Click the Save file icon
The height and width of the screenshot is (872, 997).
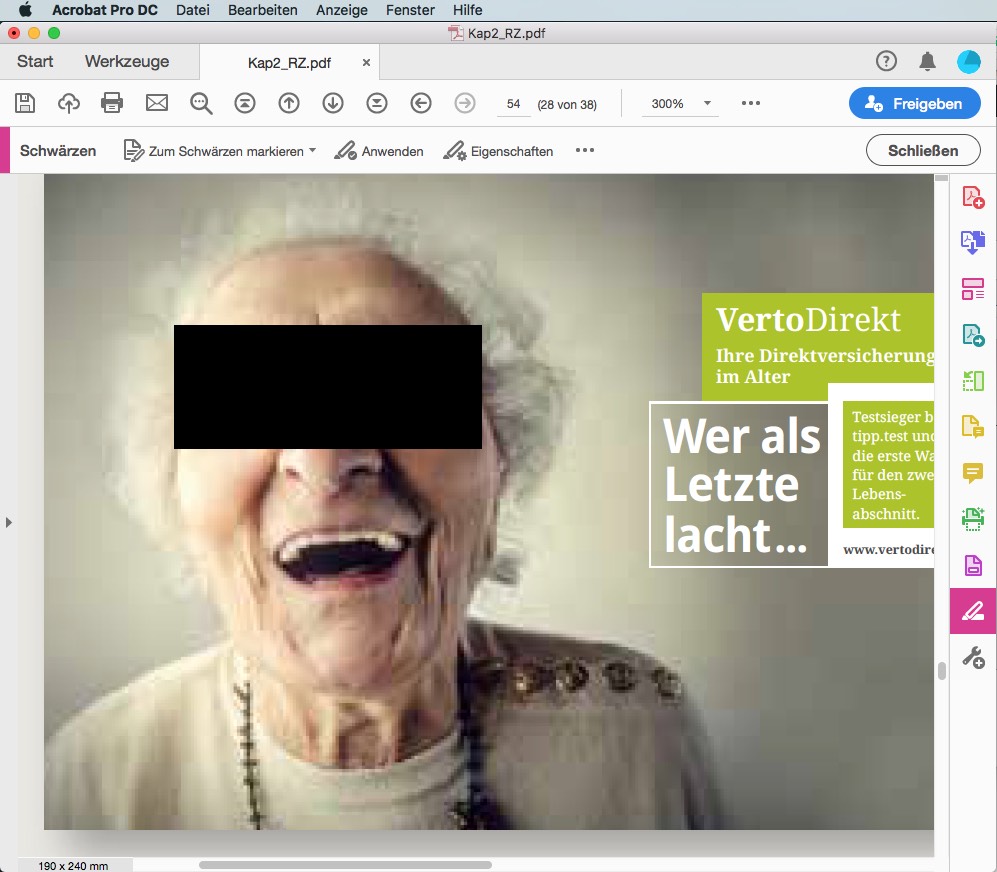pos(25,103)
